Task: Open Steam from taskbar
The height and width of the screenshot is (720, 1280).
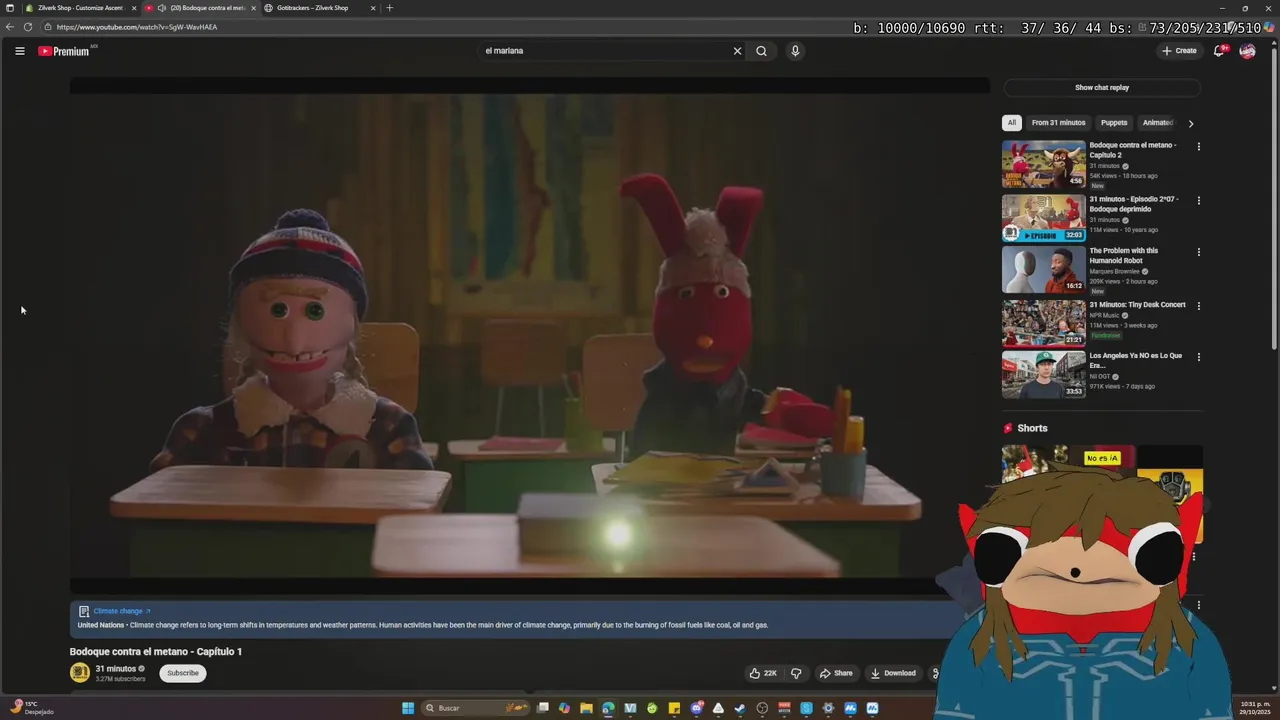Action: [740, 708]
